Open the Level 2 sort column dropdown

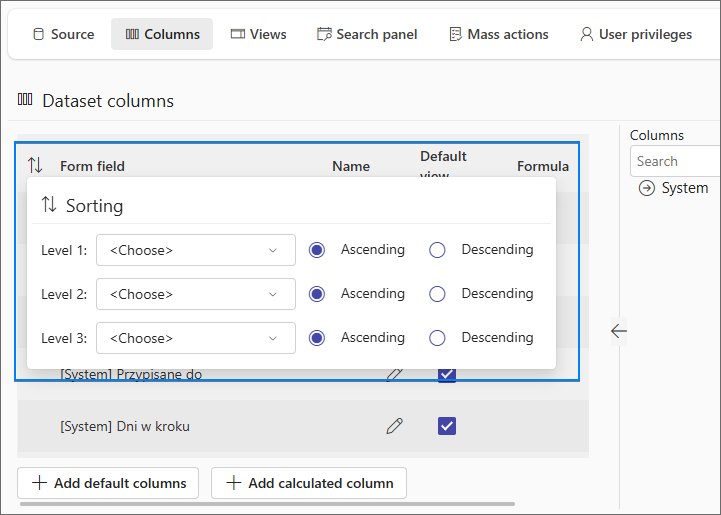(196, 294)
